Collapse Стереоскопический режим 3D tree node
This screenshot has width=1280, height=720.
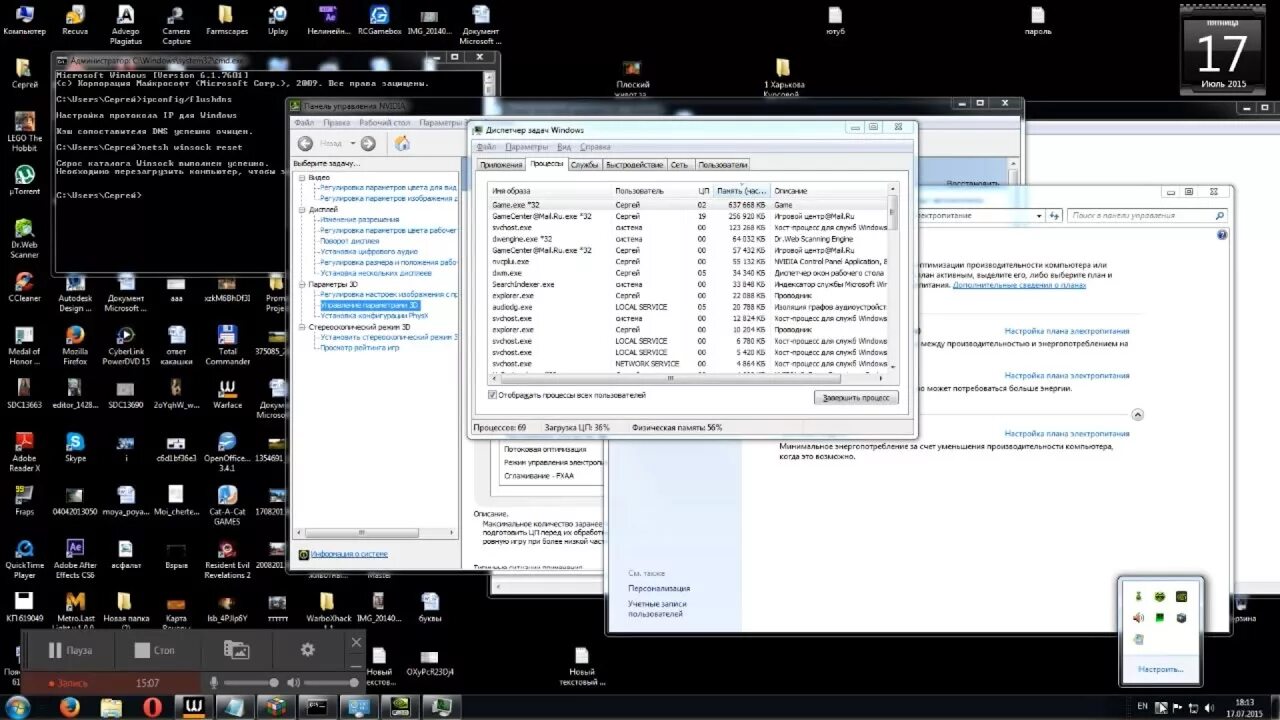(302, 326)
